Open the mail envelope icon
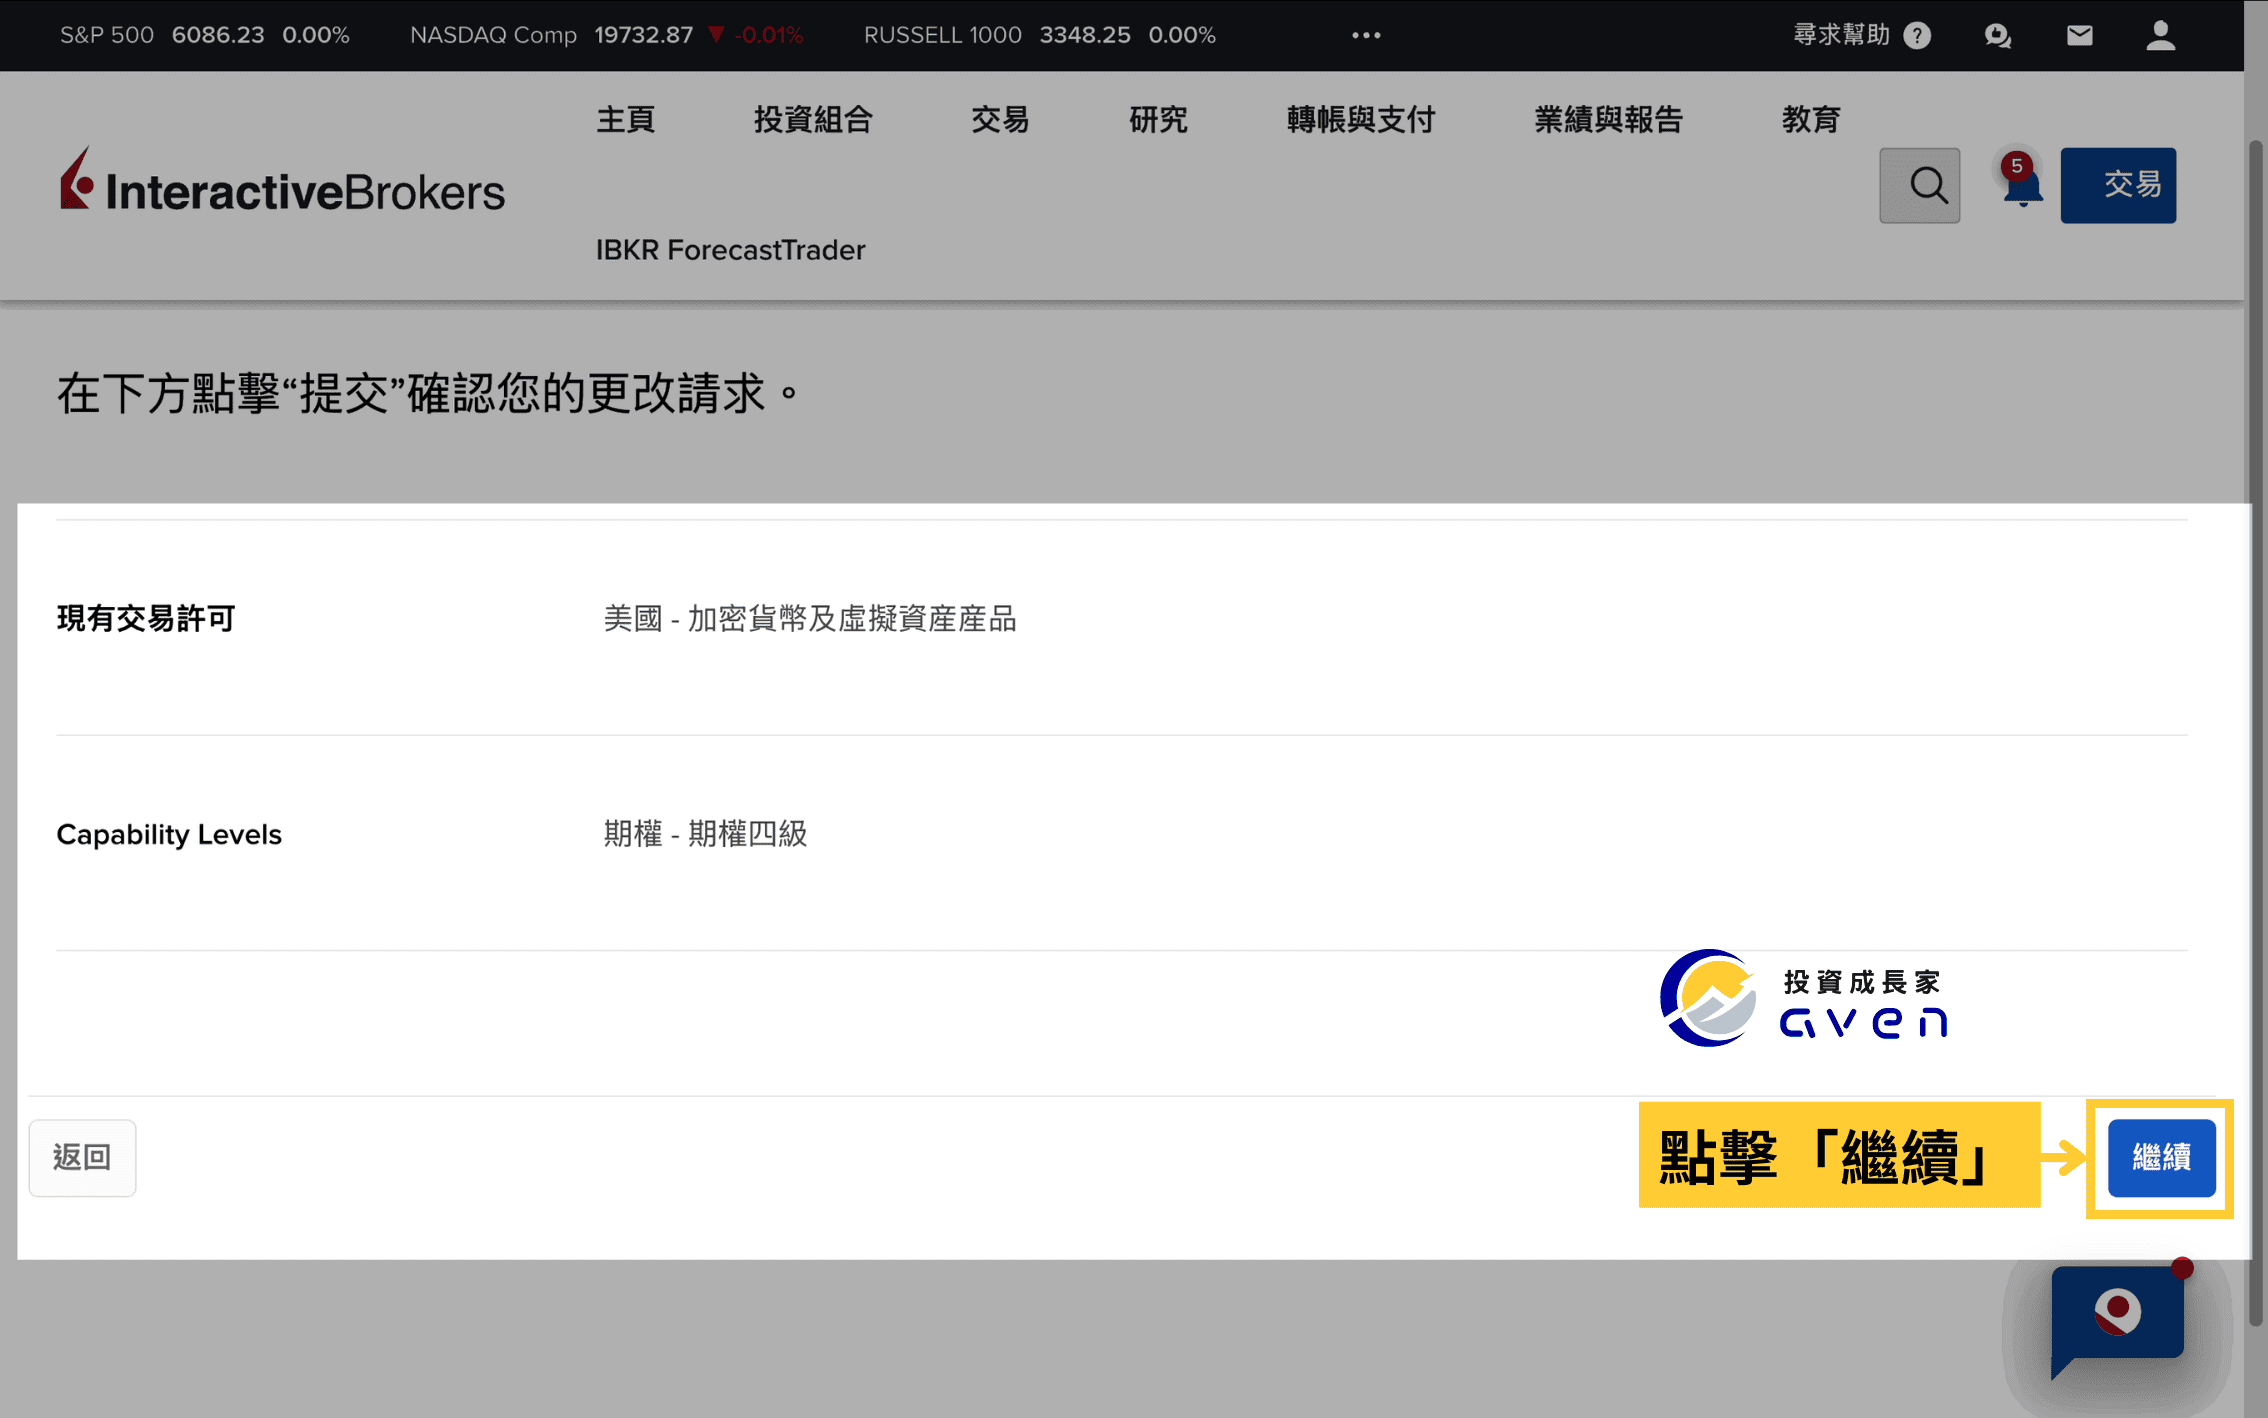This screenshot has height=1418, width=2268. point(2079,35)
